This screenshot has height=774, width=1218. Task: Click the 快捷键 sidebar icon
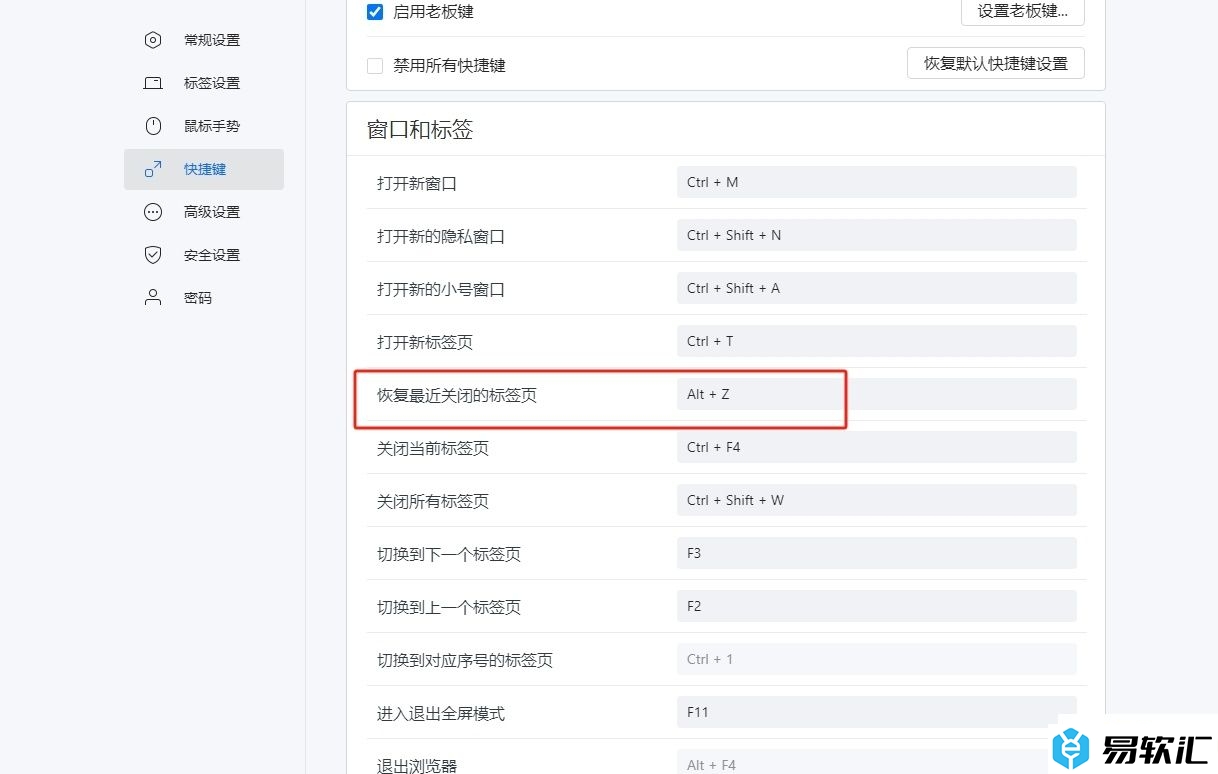(x=153, y=169)
